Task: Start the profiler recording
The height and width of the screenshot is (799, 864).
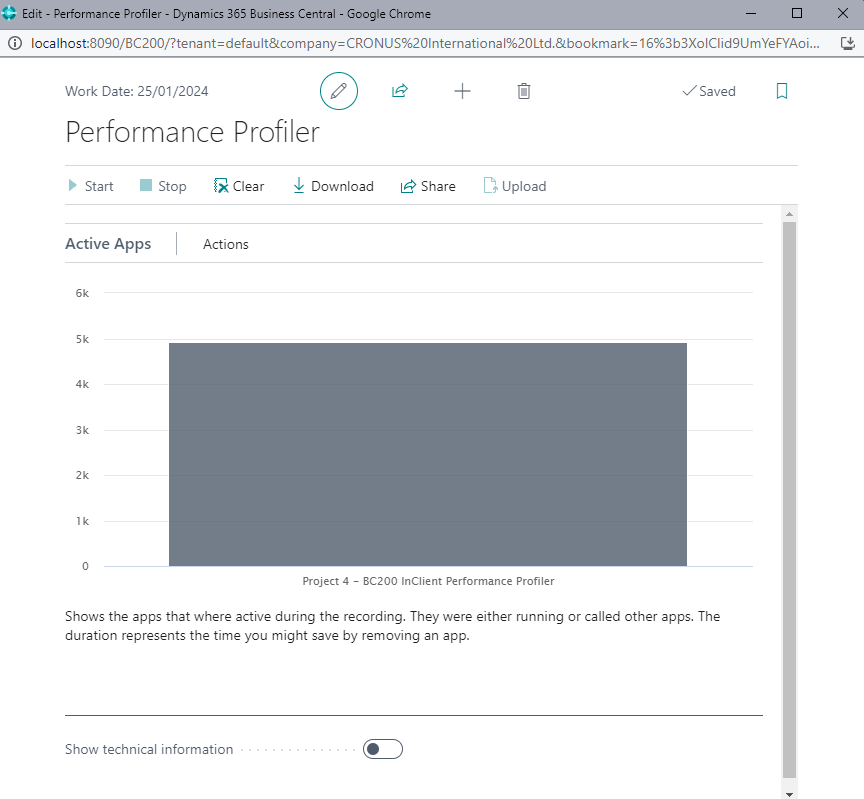Action: coord(90,186)
